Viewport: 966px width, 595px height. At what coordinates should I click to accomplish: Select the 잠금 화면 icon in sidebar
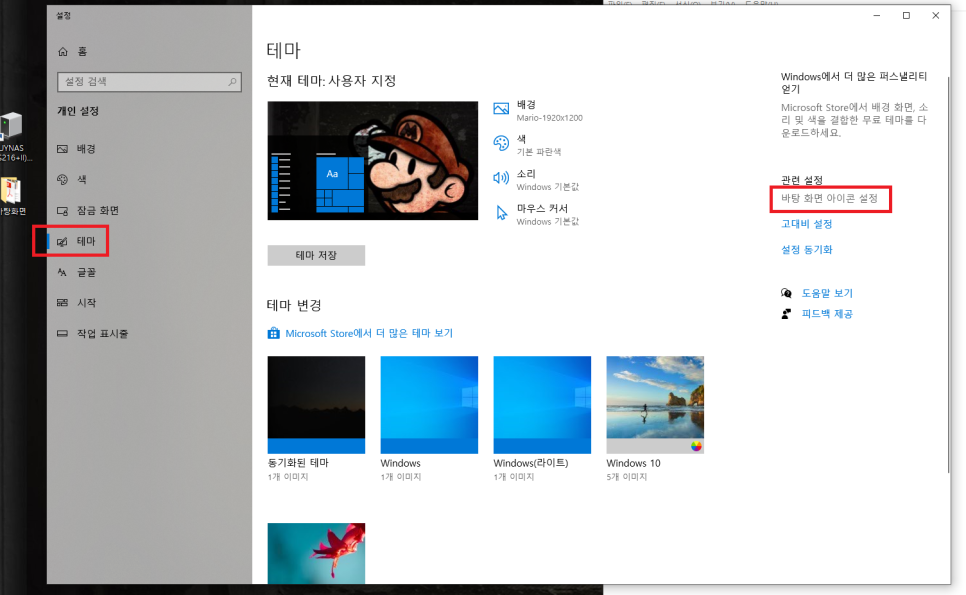[62, 211]
